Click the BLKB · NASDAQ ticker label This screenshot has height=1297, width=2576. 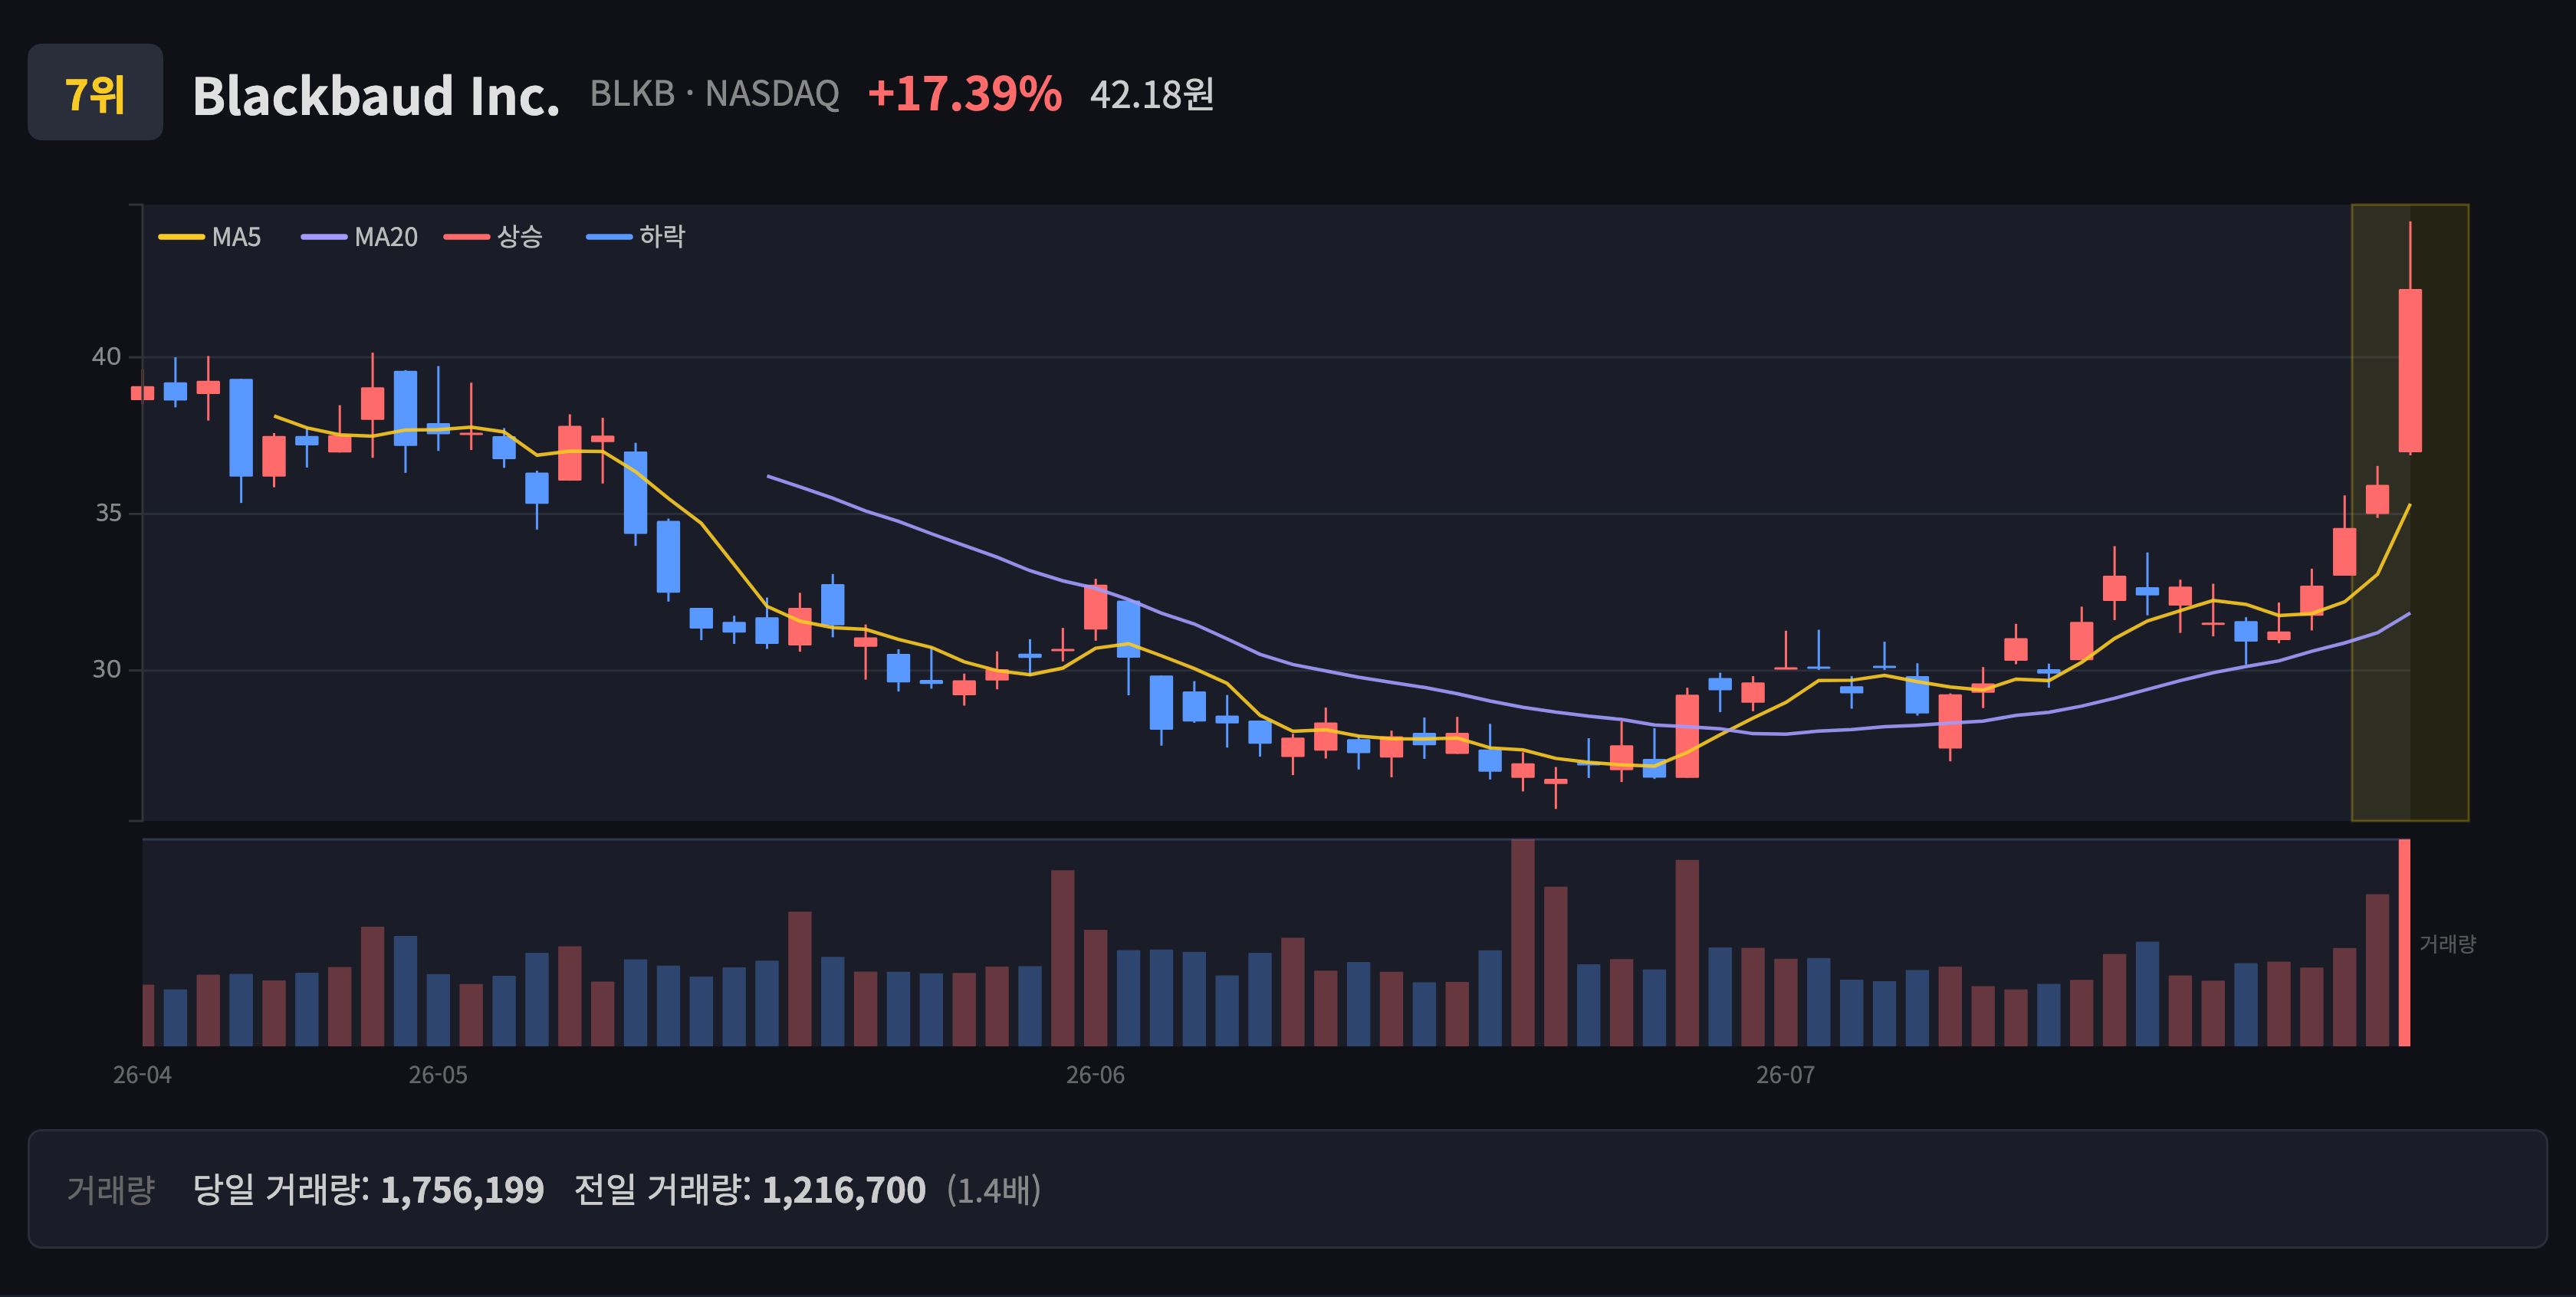pos(714,94)
